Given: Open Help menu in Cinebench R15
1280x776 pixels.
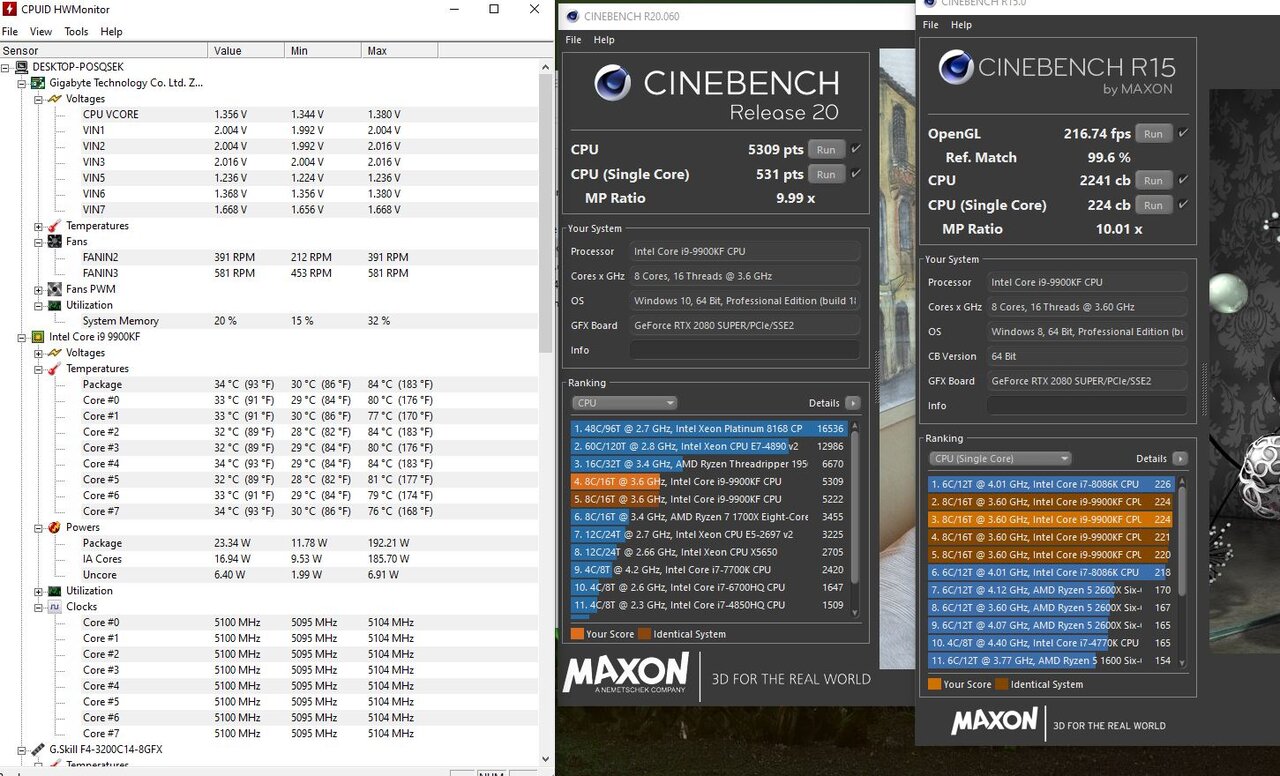Looking at the screenshot, I should click(x=961, y=25).
